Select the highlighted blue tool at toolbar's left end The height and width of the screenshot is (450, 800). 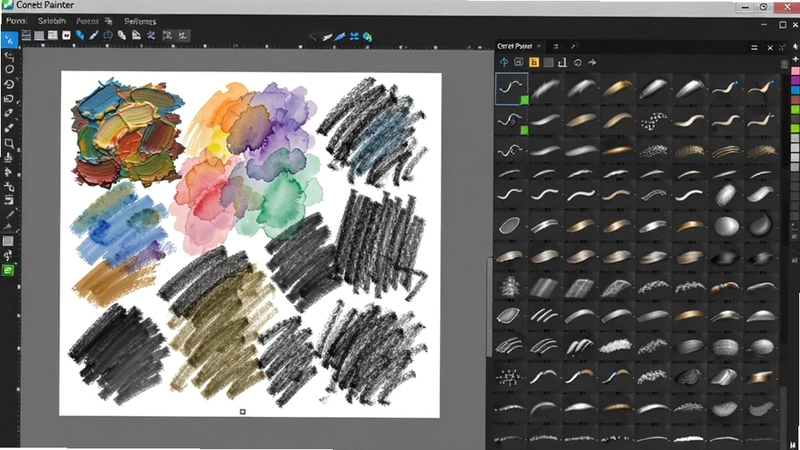coord(9,39)
